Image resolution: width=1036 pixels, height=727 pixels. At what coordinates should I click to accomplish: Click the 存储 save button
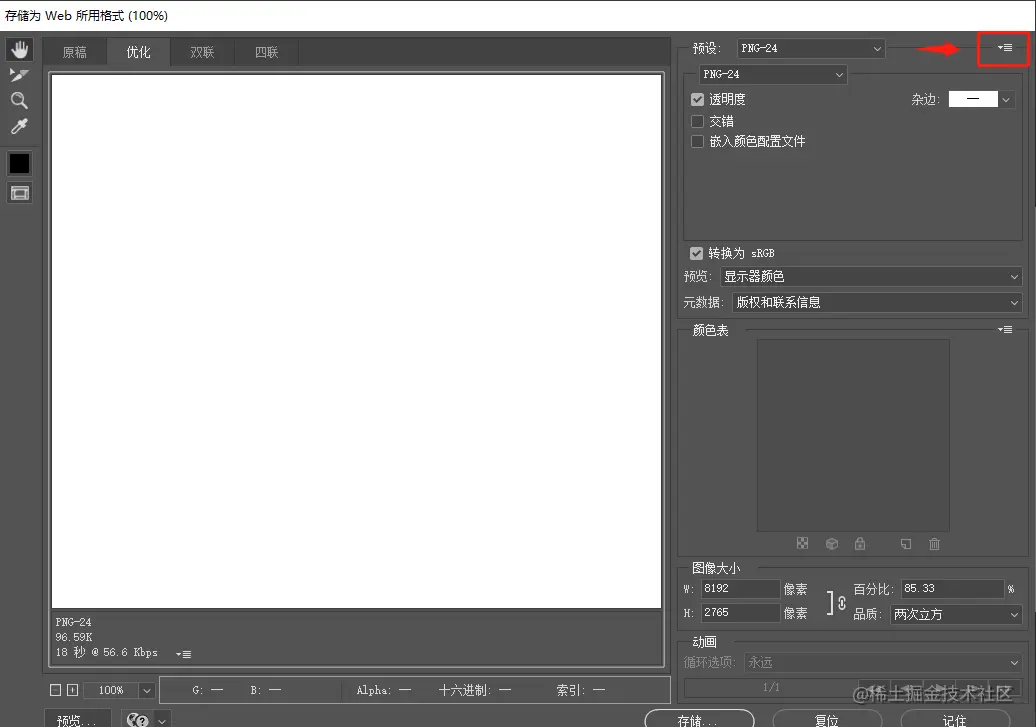[x=699, y=719]
